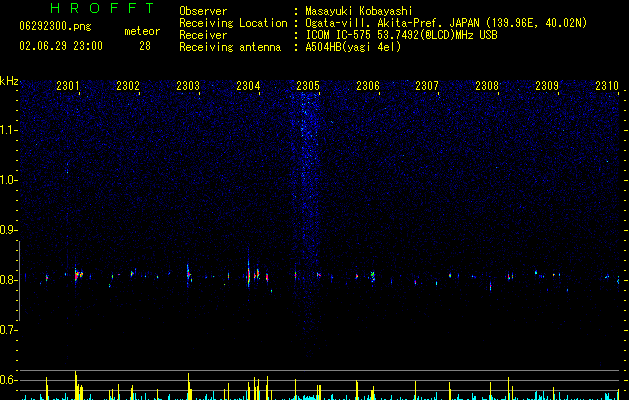
Task: Click the 'Receiving antenna' label
Action: [230, 47]
